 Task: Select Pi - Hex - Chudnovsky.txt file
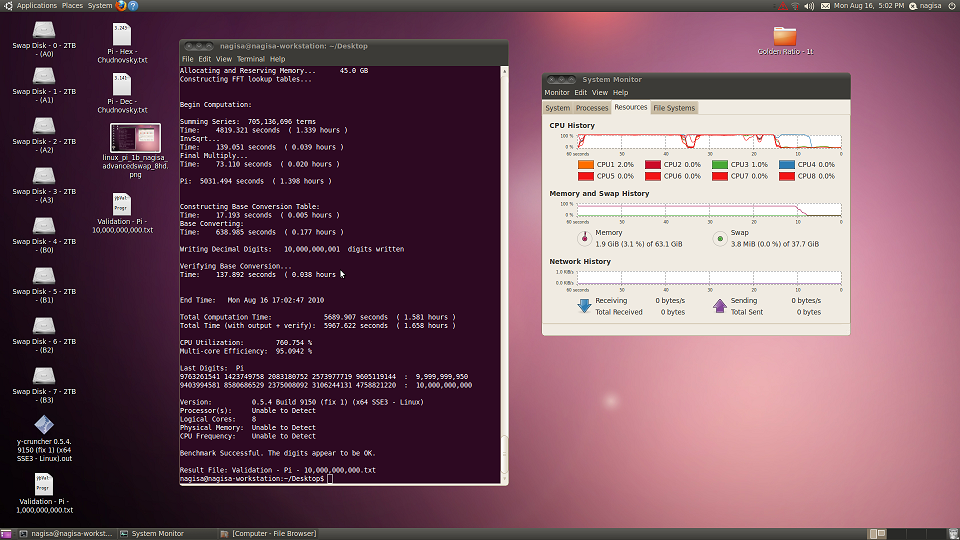[x=121, y=34]
